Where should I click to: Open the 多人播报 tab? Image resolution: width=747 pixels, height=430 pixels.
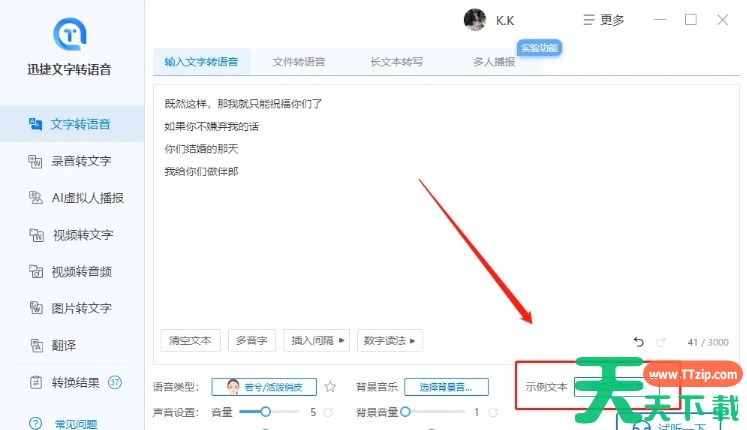[x=494, y=62]
